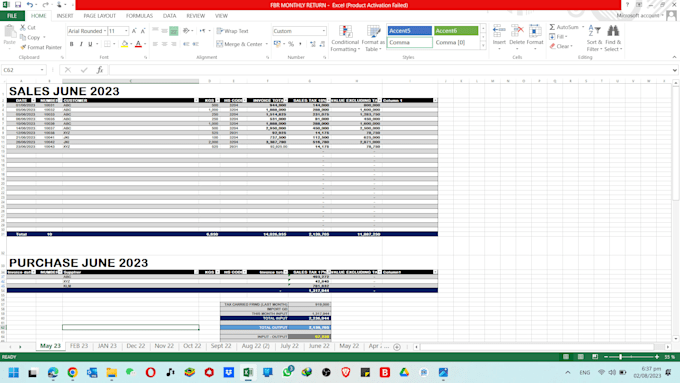Apply the Accent5 cell style
The height and width of the screenshot is (383, 680).
pyautogui.click(x=409, y=30)
